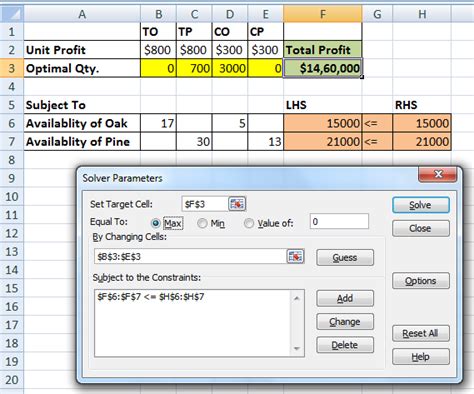
Task: Click the Set Target Cell range selector icon
Action: (237, 204)
